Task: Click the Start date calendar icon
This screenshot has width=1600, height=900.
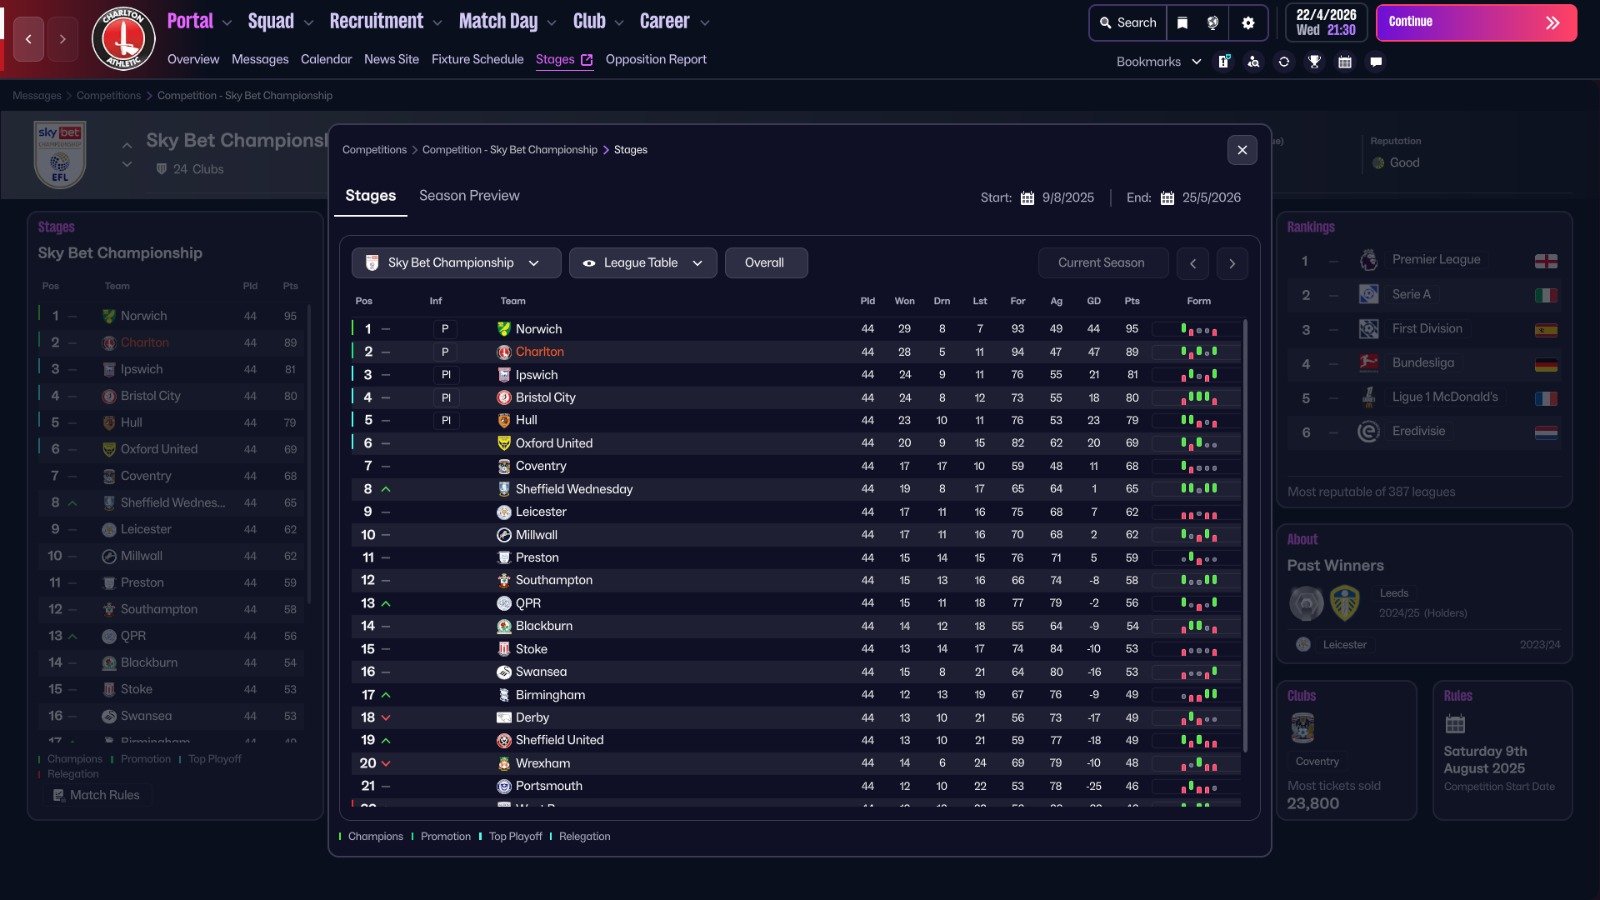Action: pos(1027,198)
